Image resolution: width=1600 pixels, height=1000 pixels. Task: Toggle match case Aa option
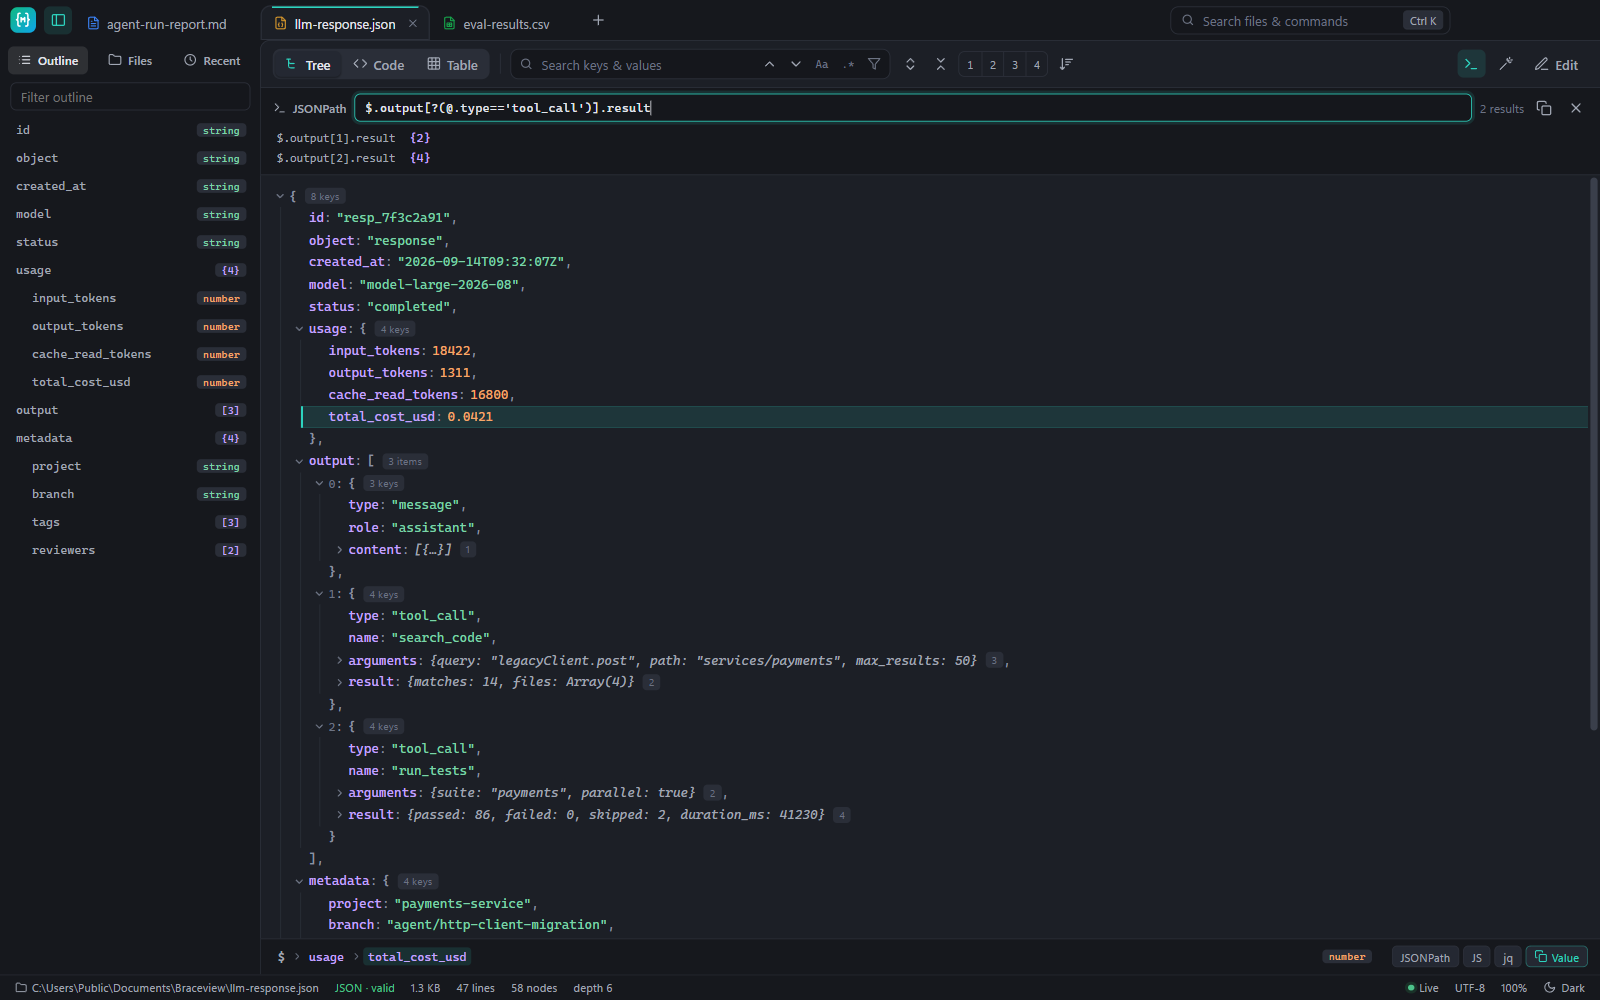pyautogui.click(x=822, y=64)
